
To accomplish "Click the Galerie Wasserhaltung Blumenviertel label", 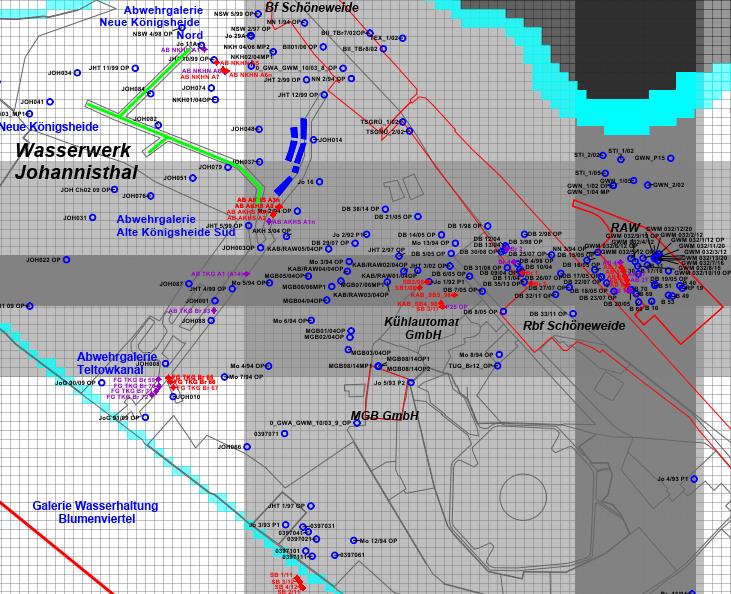I will click(96, 512).
